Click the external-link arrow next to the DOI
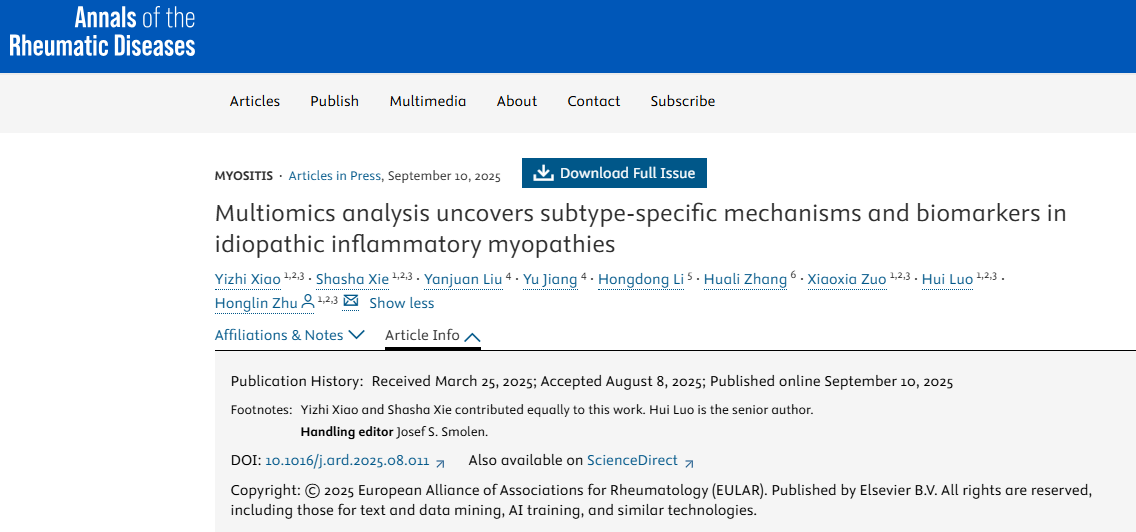The height and width of the screenshot is (532, 1136). (441, 462)
